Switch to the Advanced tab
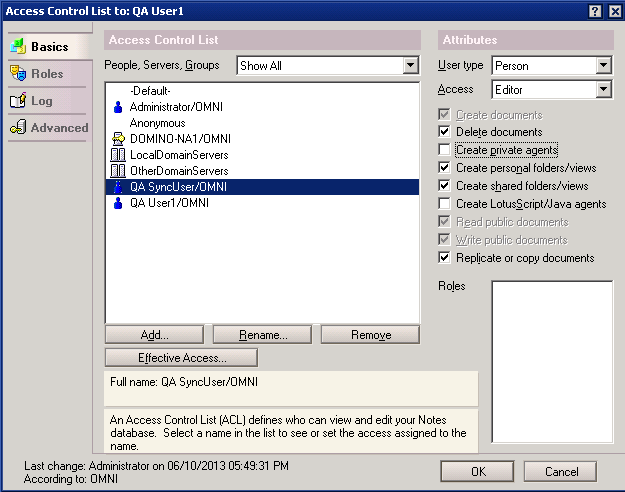This screenshot has width=625, height=492. 48,128
